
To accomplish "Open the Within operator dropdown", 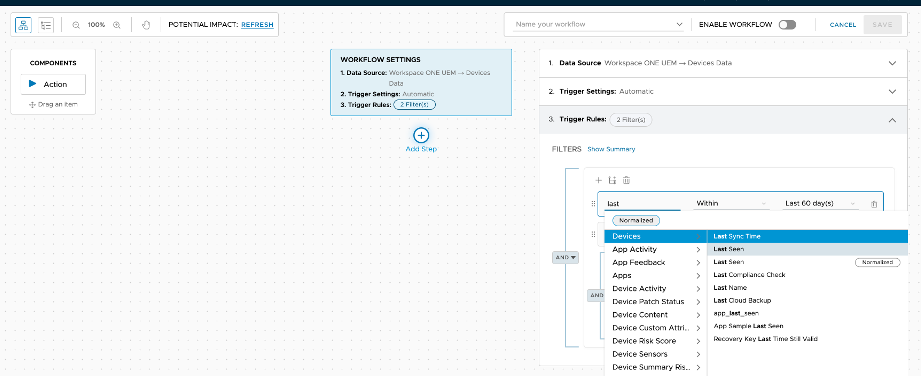I will click(x=731, y=204).
